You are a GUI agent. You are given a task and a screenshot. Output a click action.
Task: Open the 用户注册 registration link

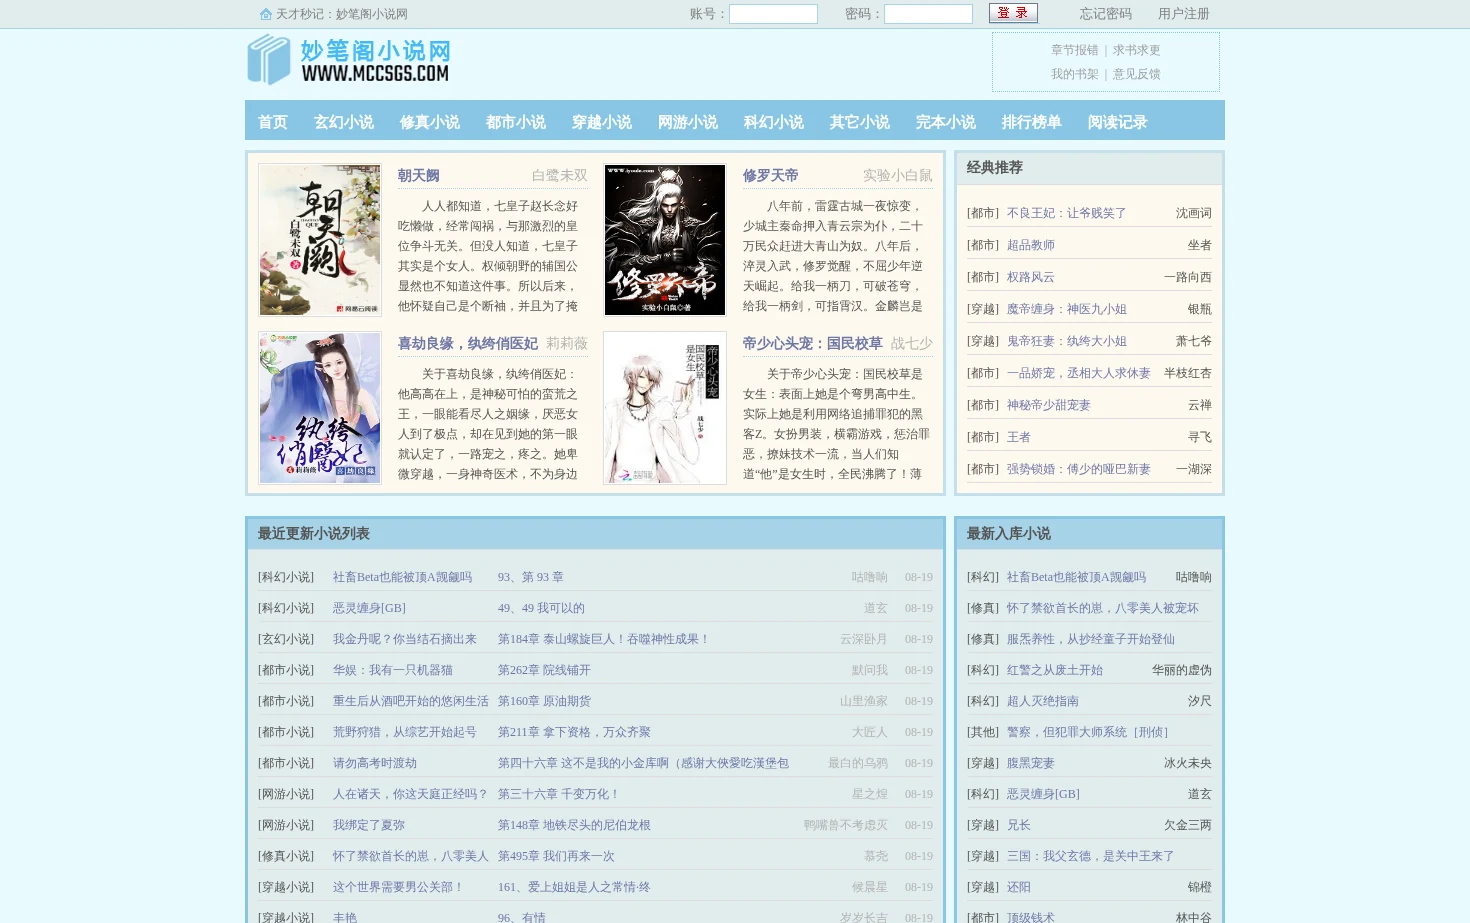[x=1184, y=14]
